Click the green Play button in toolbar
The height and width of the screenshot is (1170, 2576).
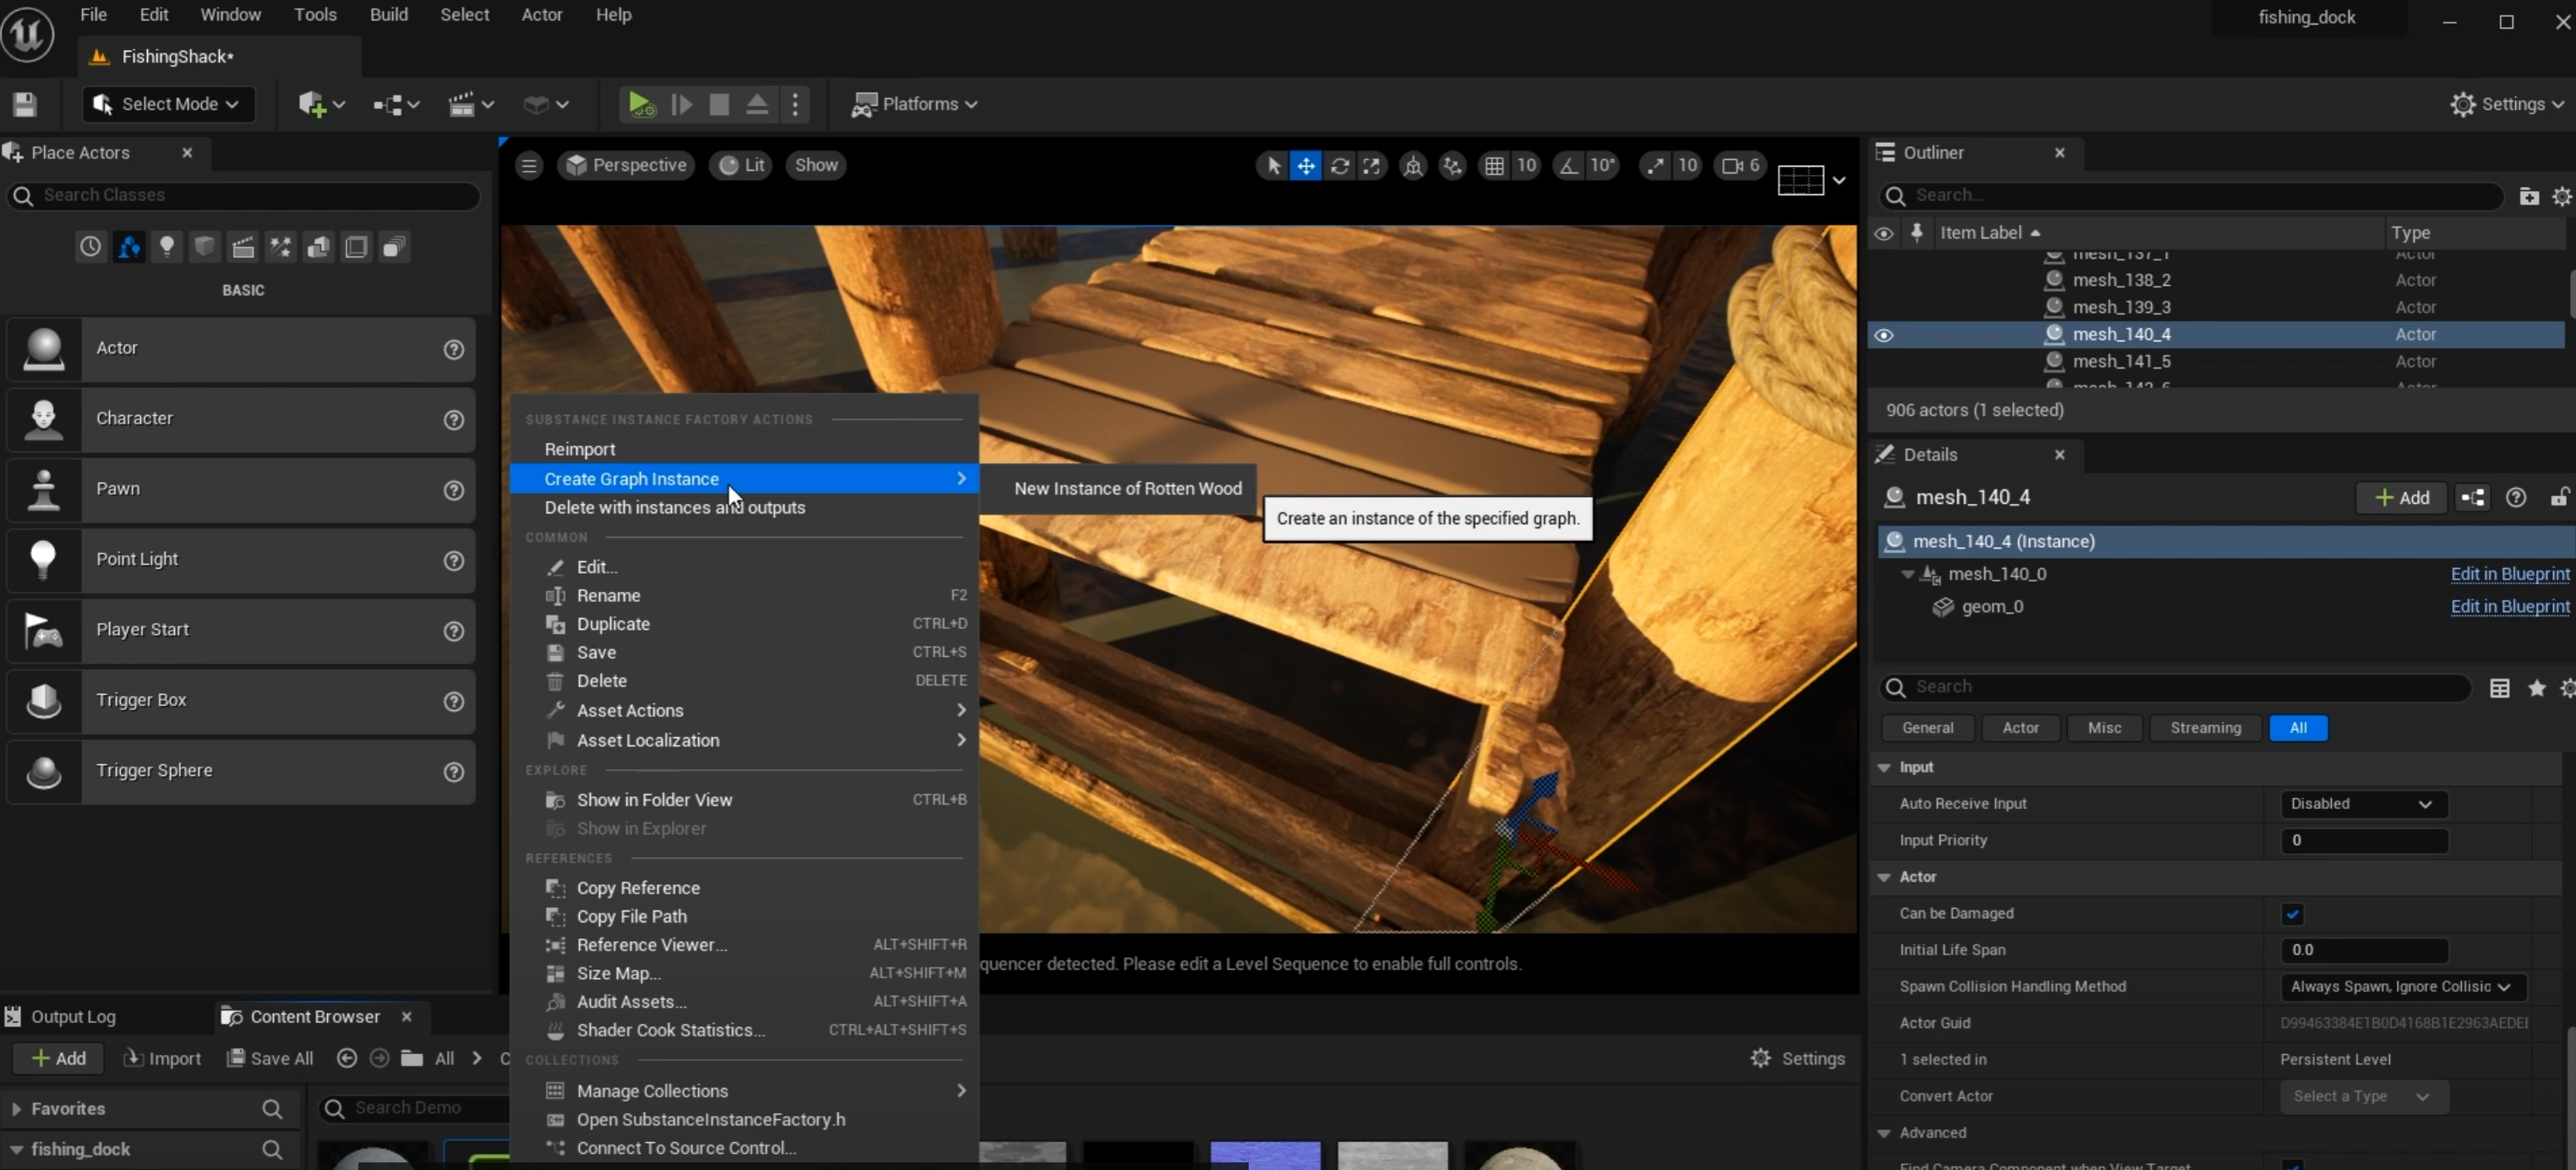coord(638,104)
